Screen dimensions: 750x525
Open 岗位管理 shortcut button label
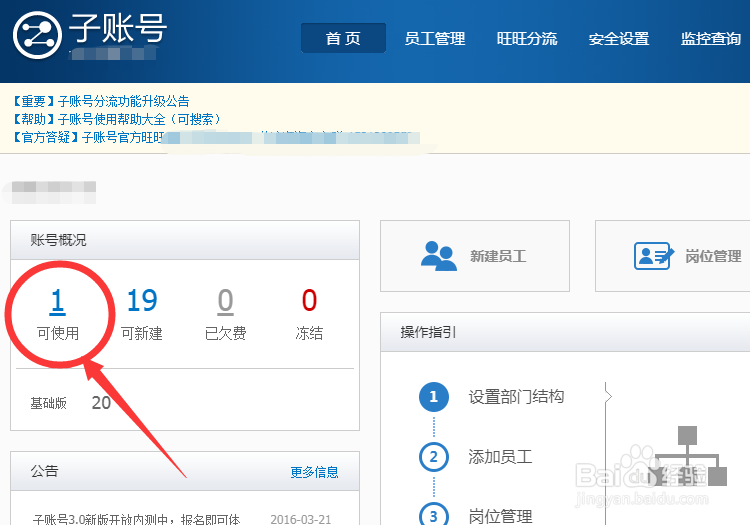coord(713,256)
